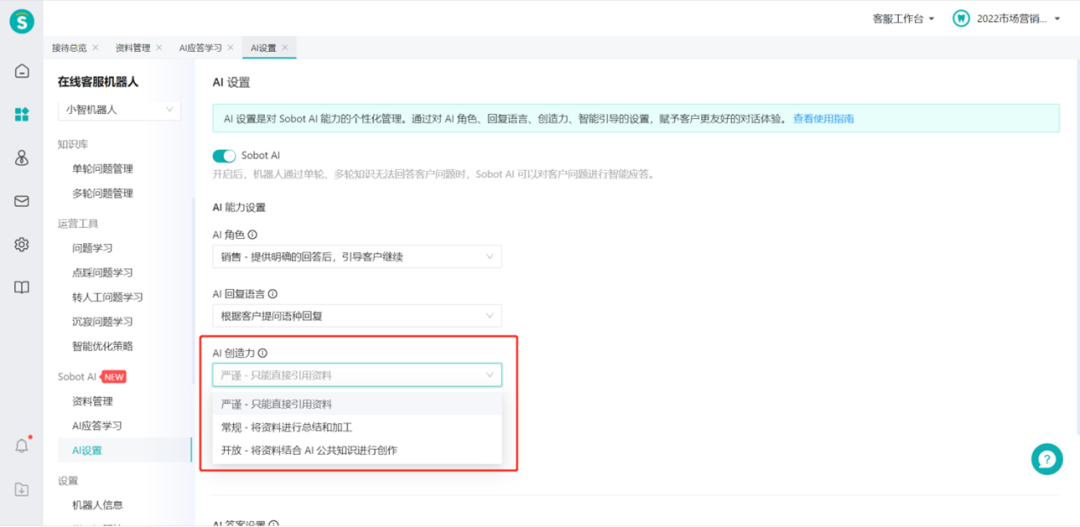The image size is (1080, 527).
Task: Close the 接待总览 tab
Action: tap(95, 48)
